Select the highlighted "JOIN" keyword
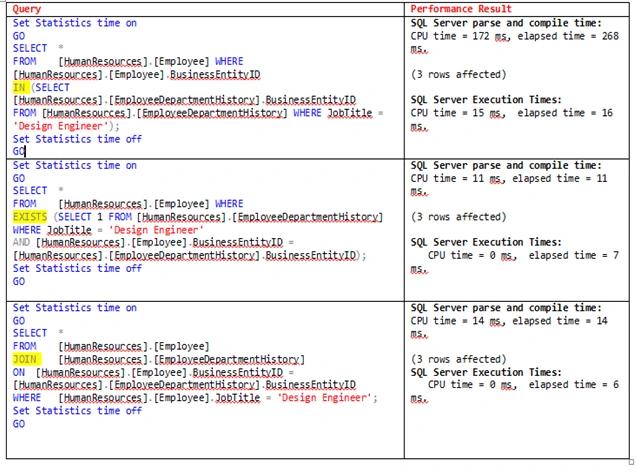Viewport: 636px width, 472px height. 25,359
